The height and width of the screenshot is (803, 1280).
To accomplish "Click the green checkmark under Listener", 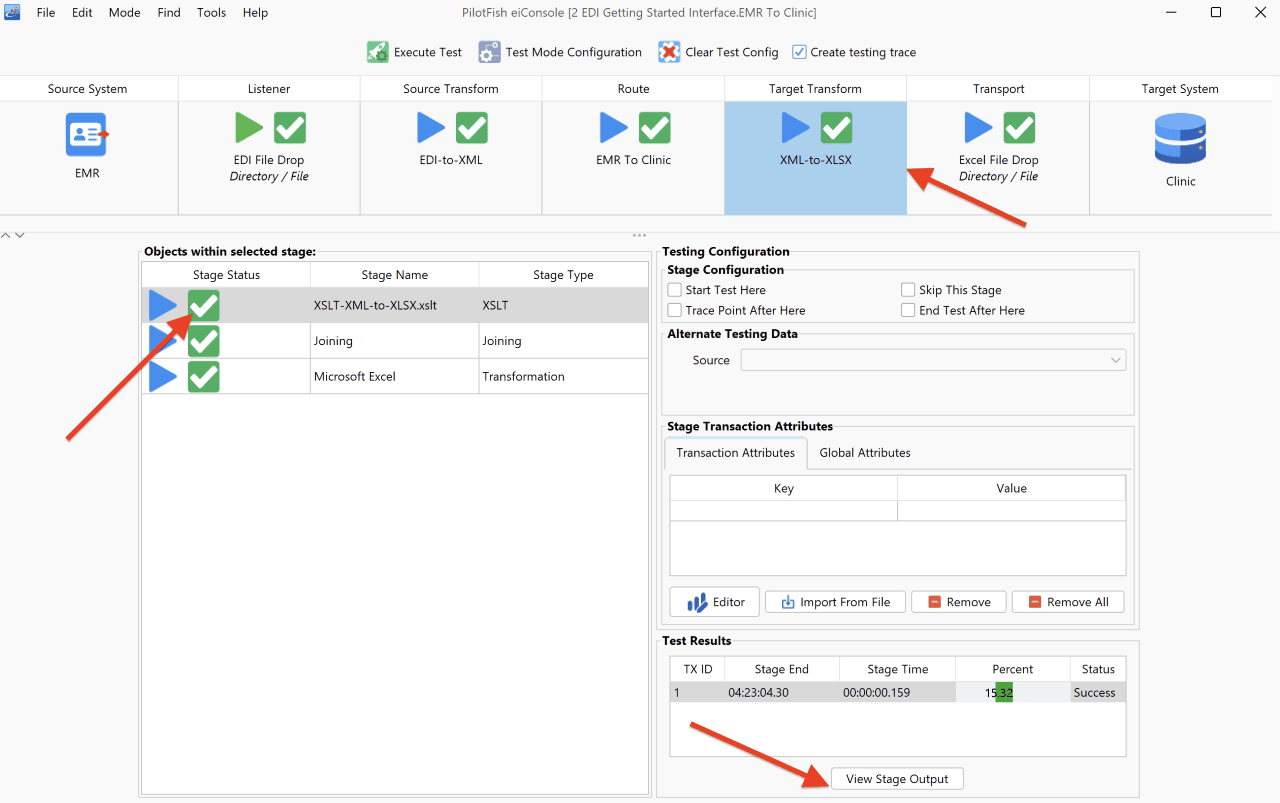I will click(x=290, y=128).
